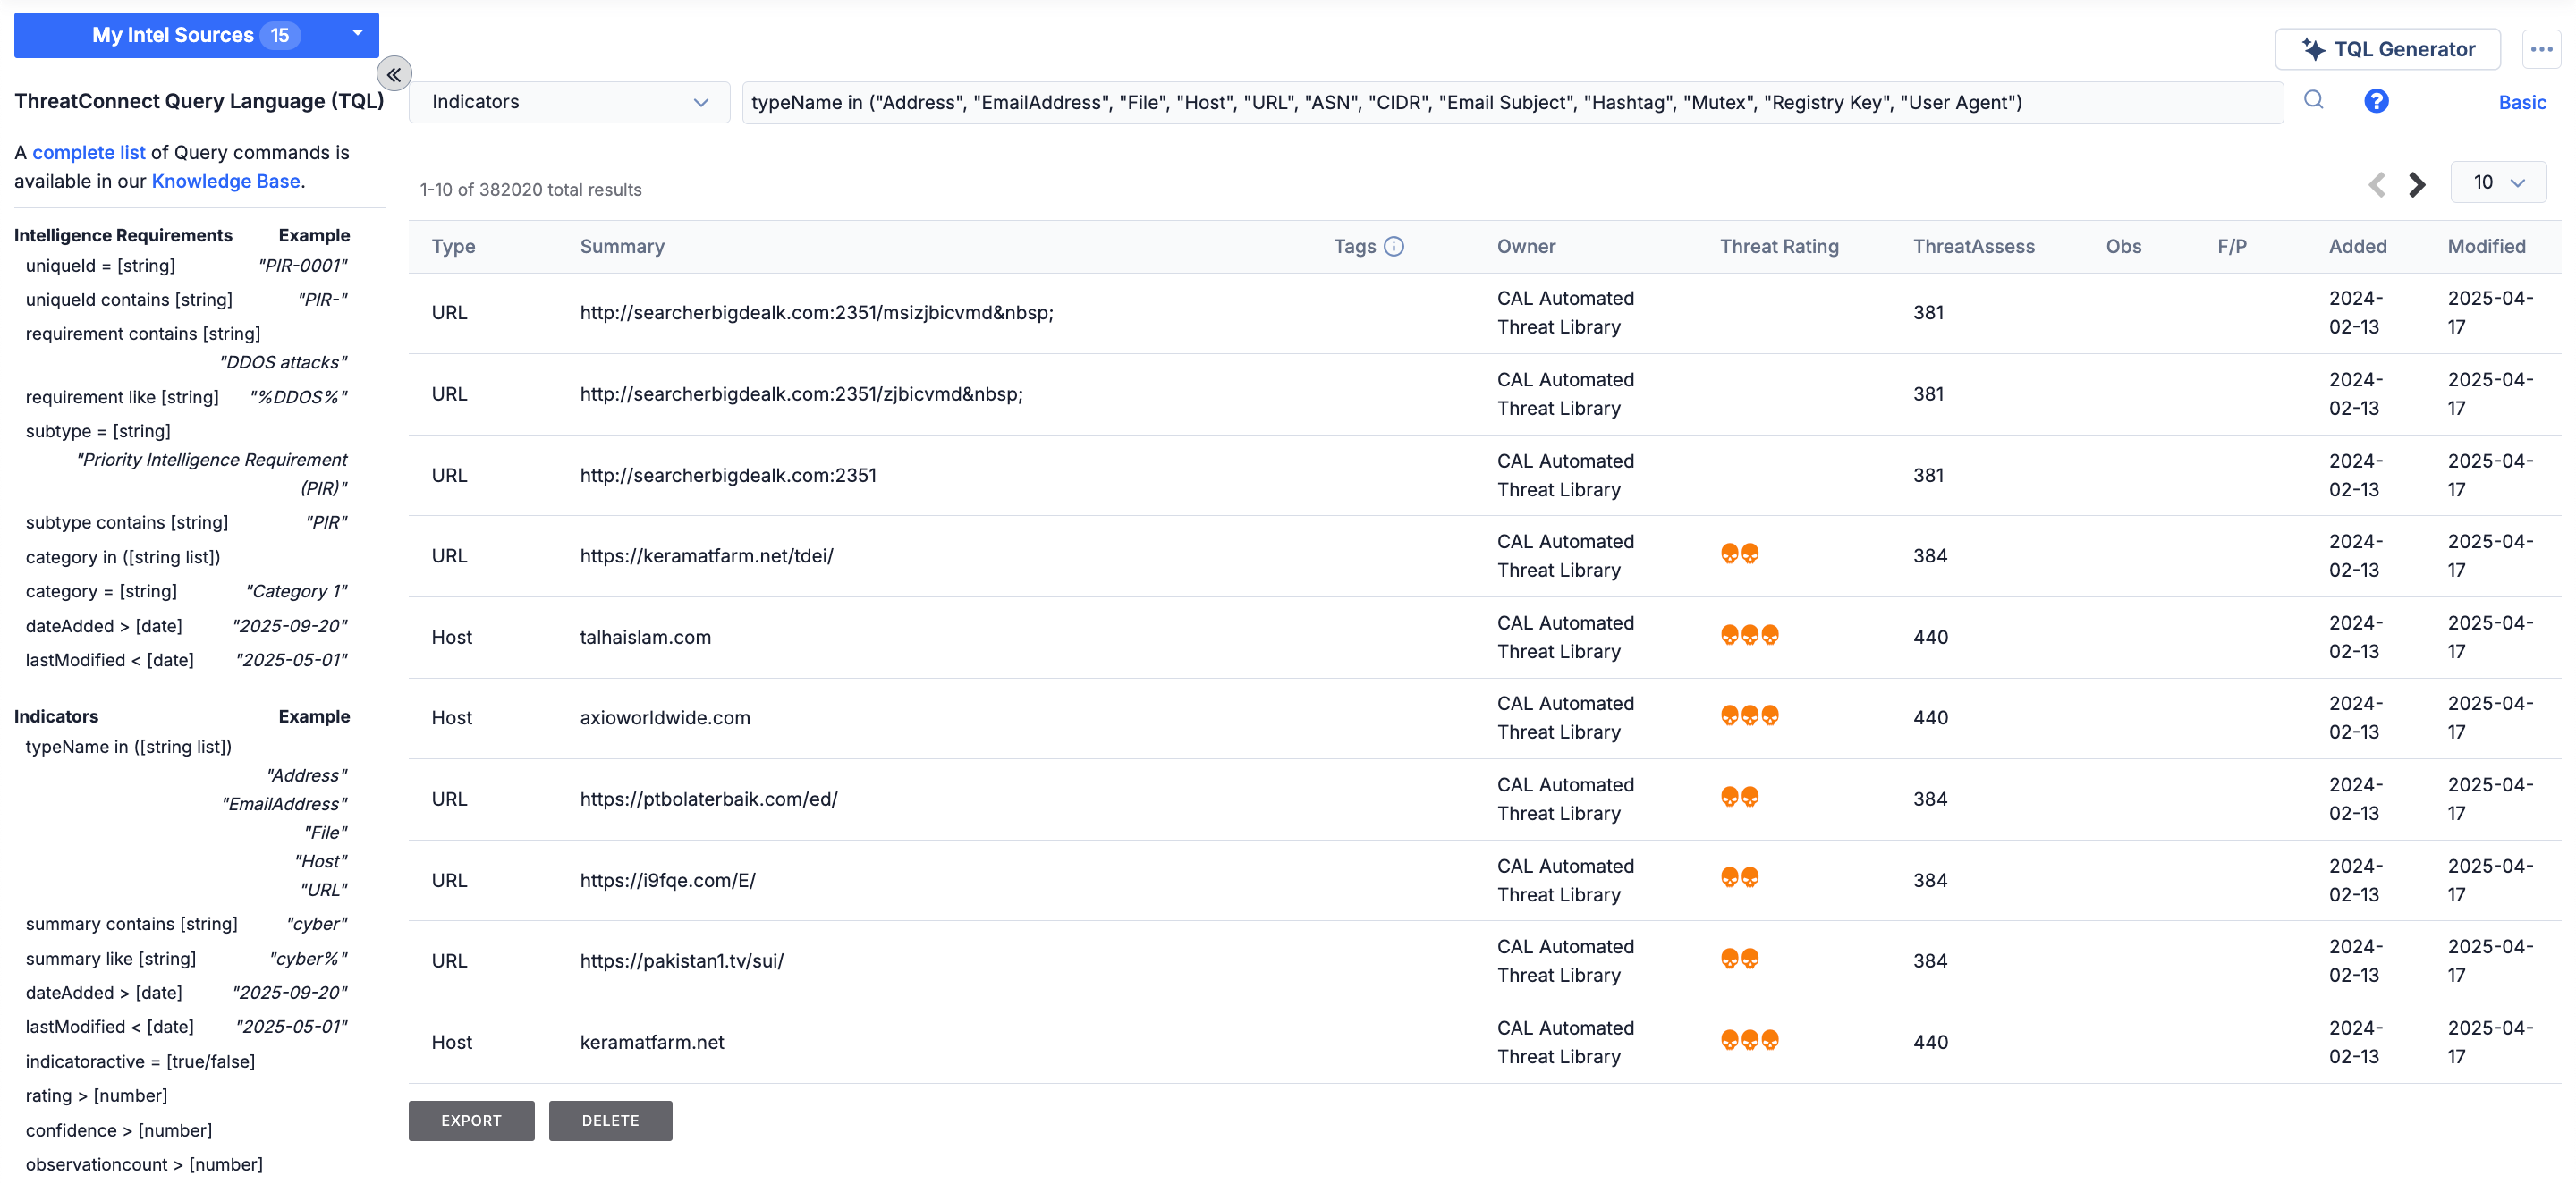Click threat rating skulls for https://pakistan1.tv/sui/
The height and width of the screenshot is (1184, 2576).
1739,959
